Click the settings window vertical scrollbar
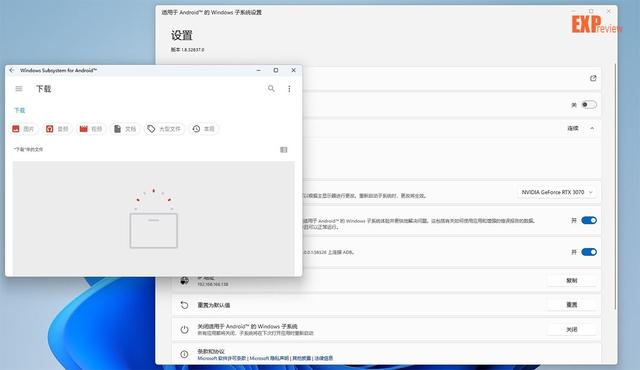The height and width of the screenshot is (370, 640). pos(615,186)
